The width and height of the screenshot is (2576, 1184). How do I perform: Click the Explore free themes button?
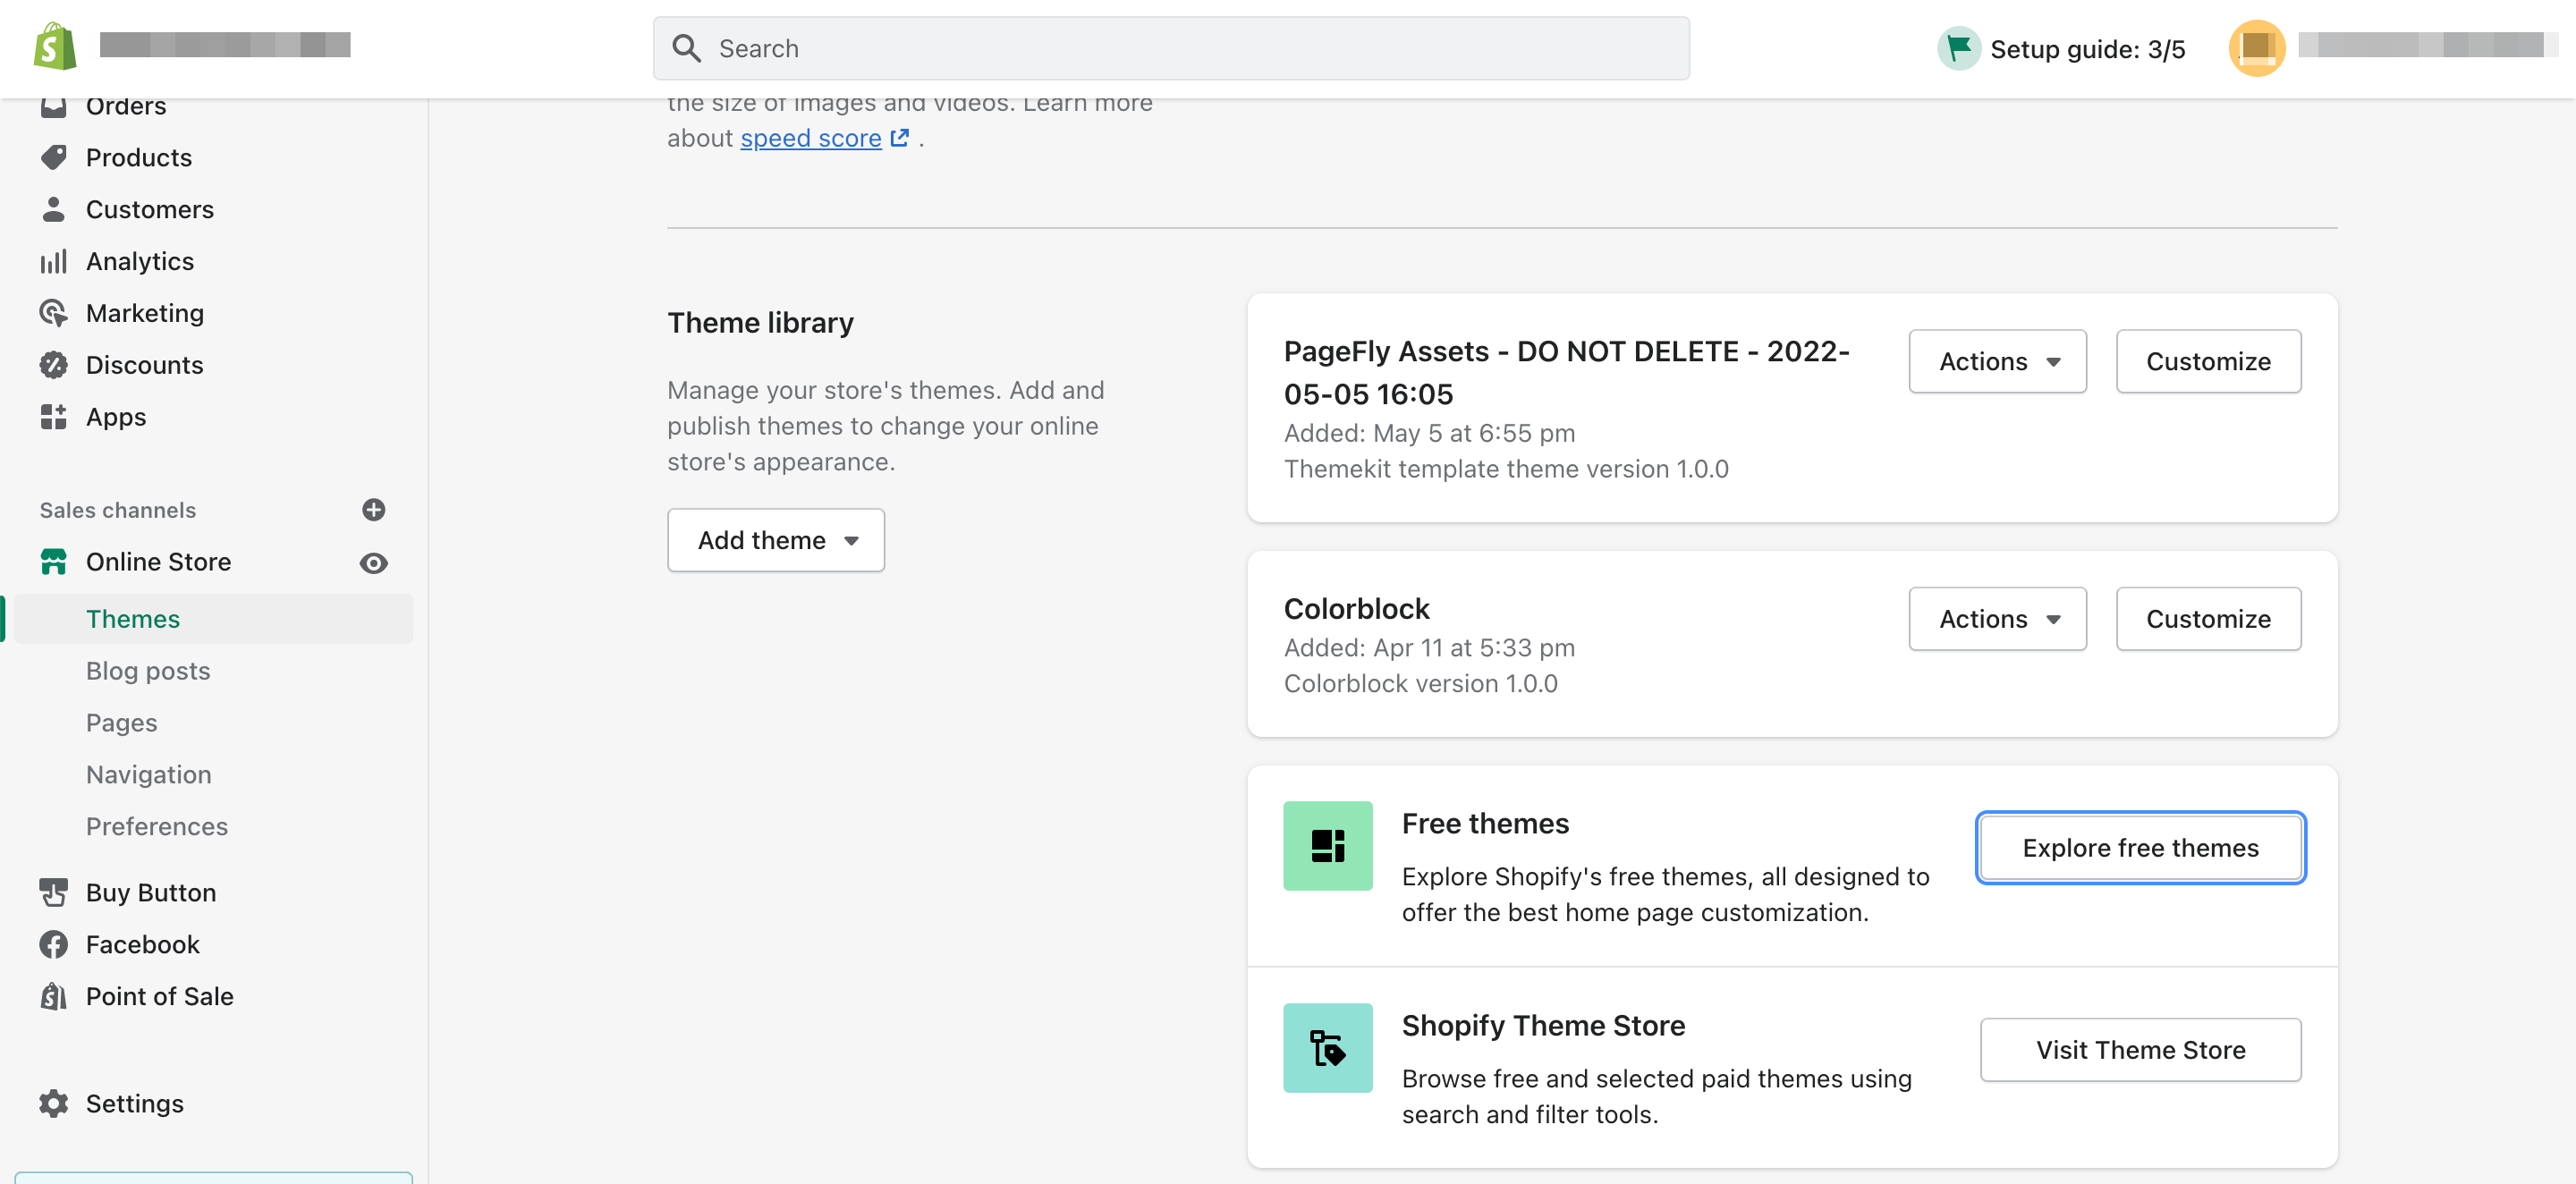(2140, 848)
